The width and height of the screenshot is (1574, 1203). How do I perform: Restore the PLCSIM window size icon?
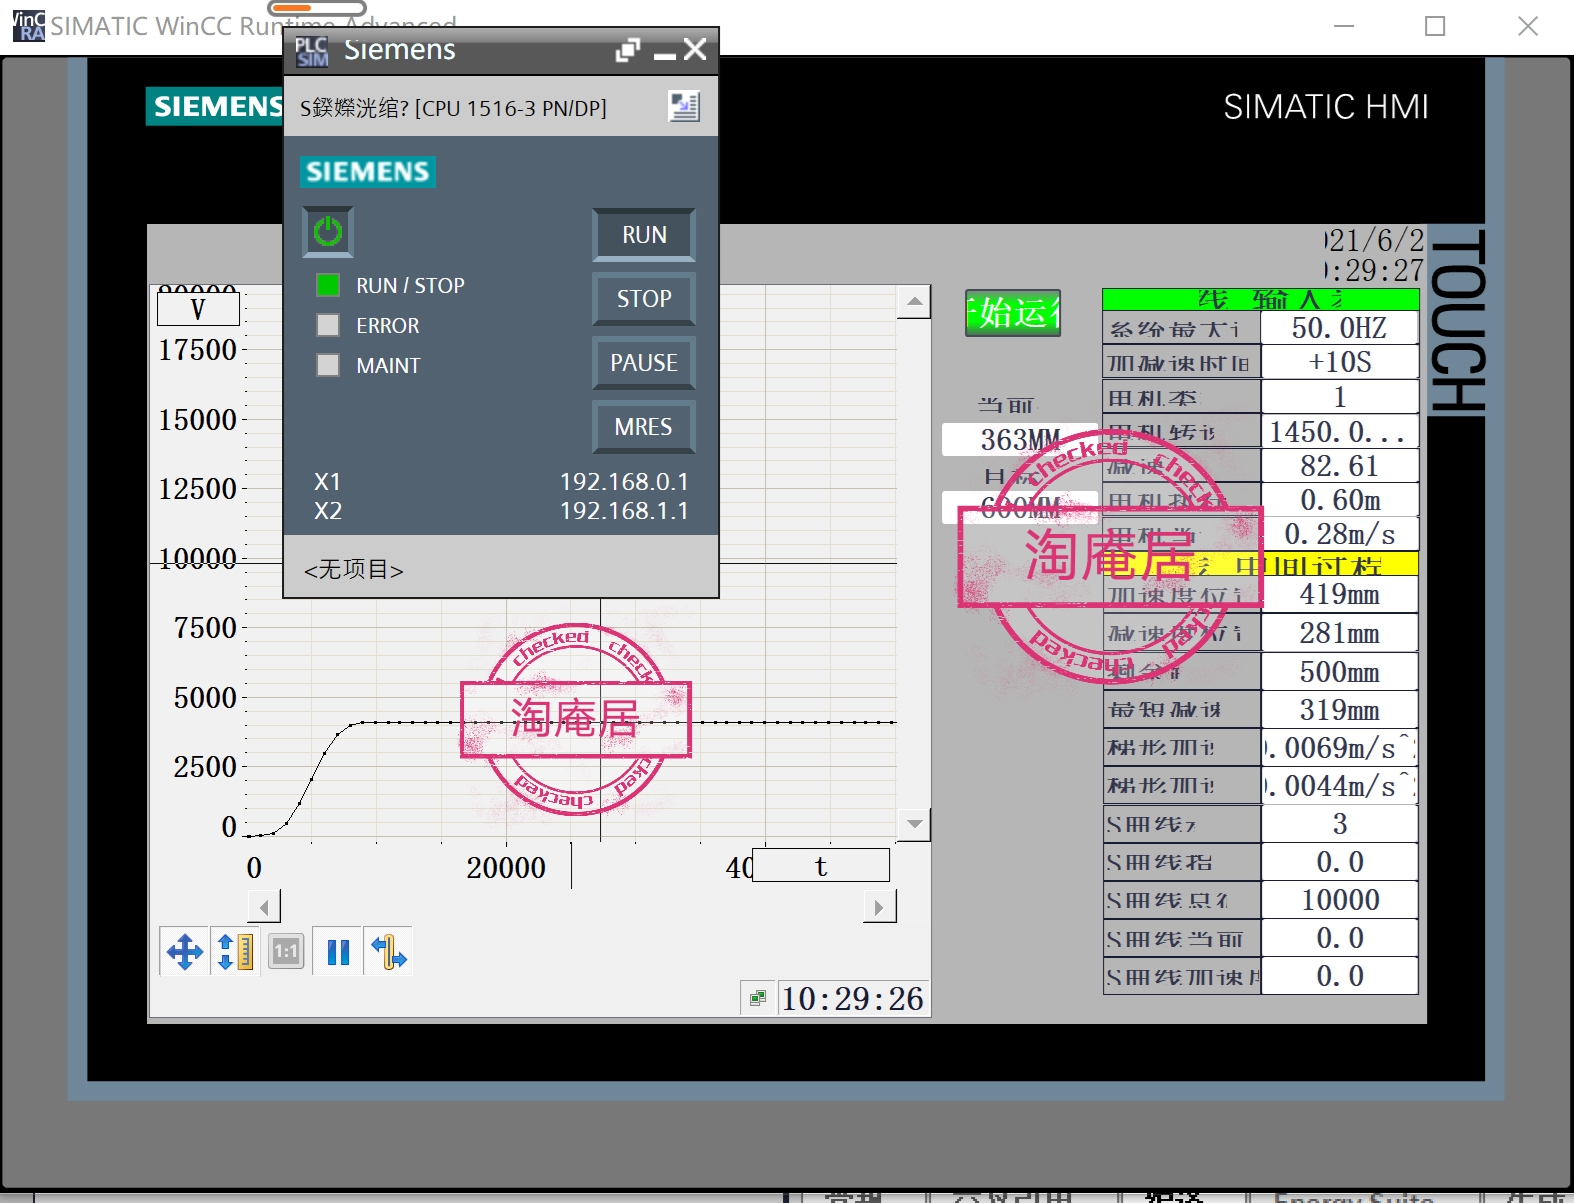628,50
